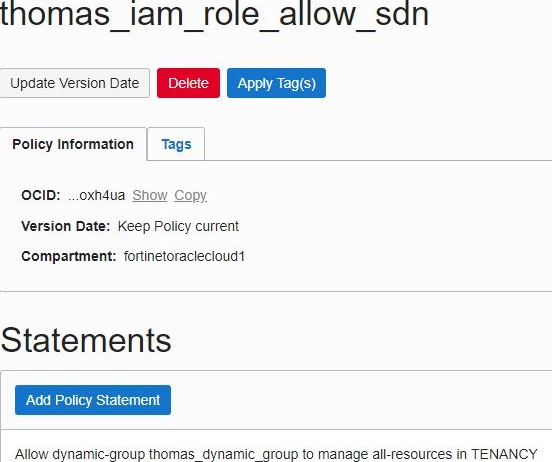The width and height of the screenshot is (552, 462).
Task: Open the Apply Tag(s) dialog
Action: click(276, 83)
